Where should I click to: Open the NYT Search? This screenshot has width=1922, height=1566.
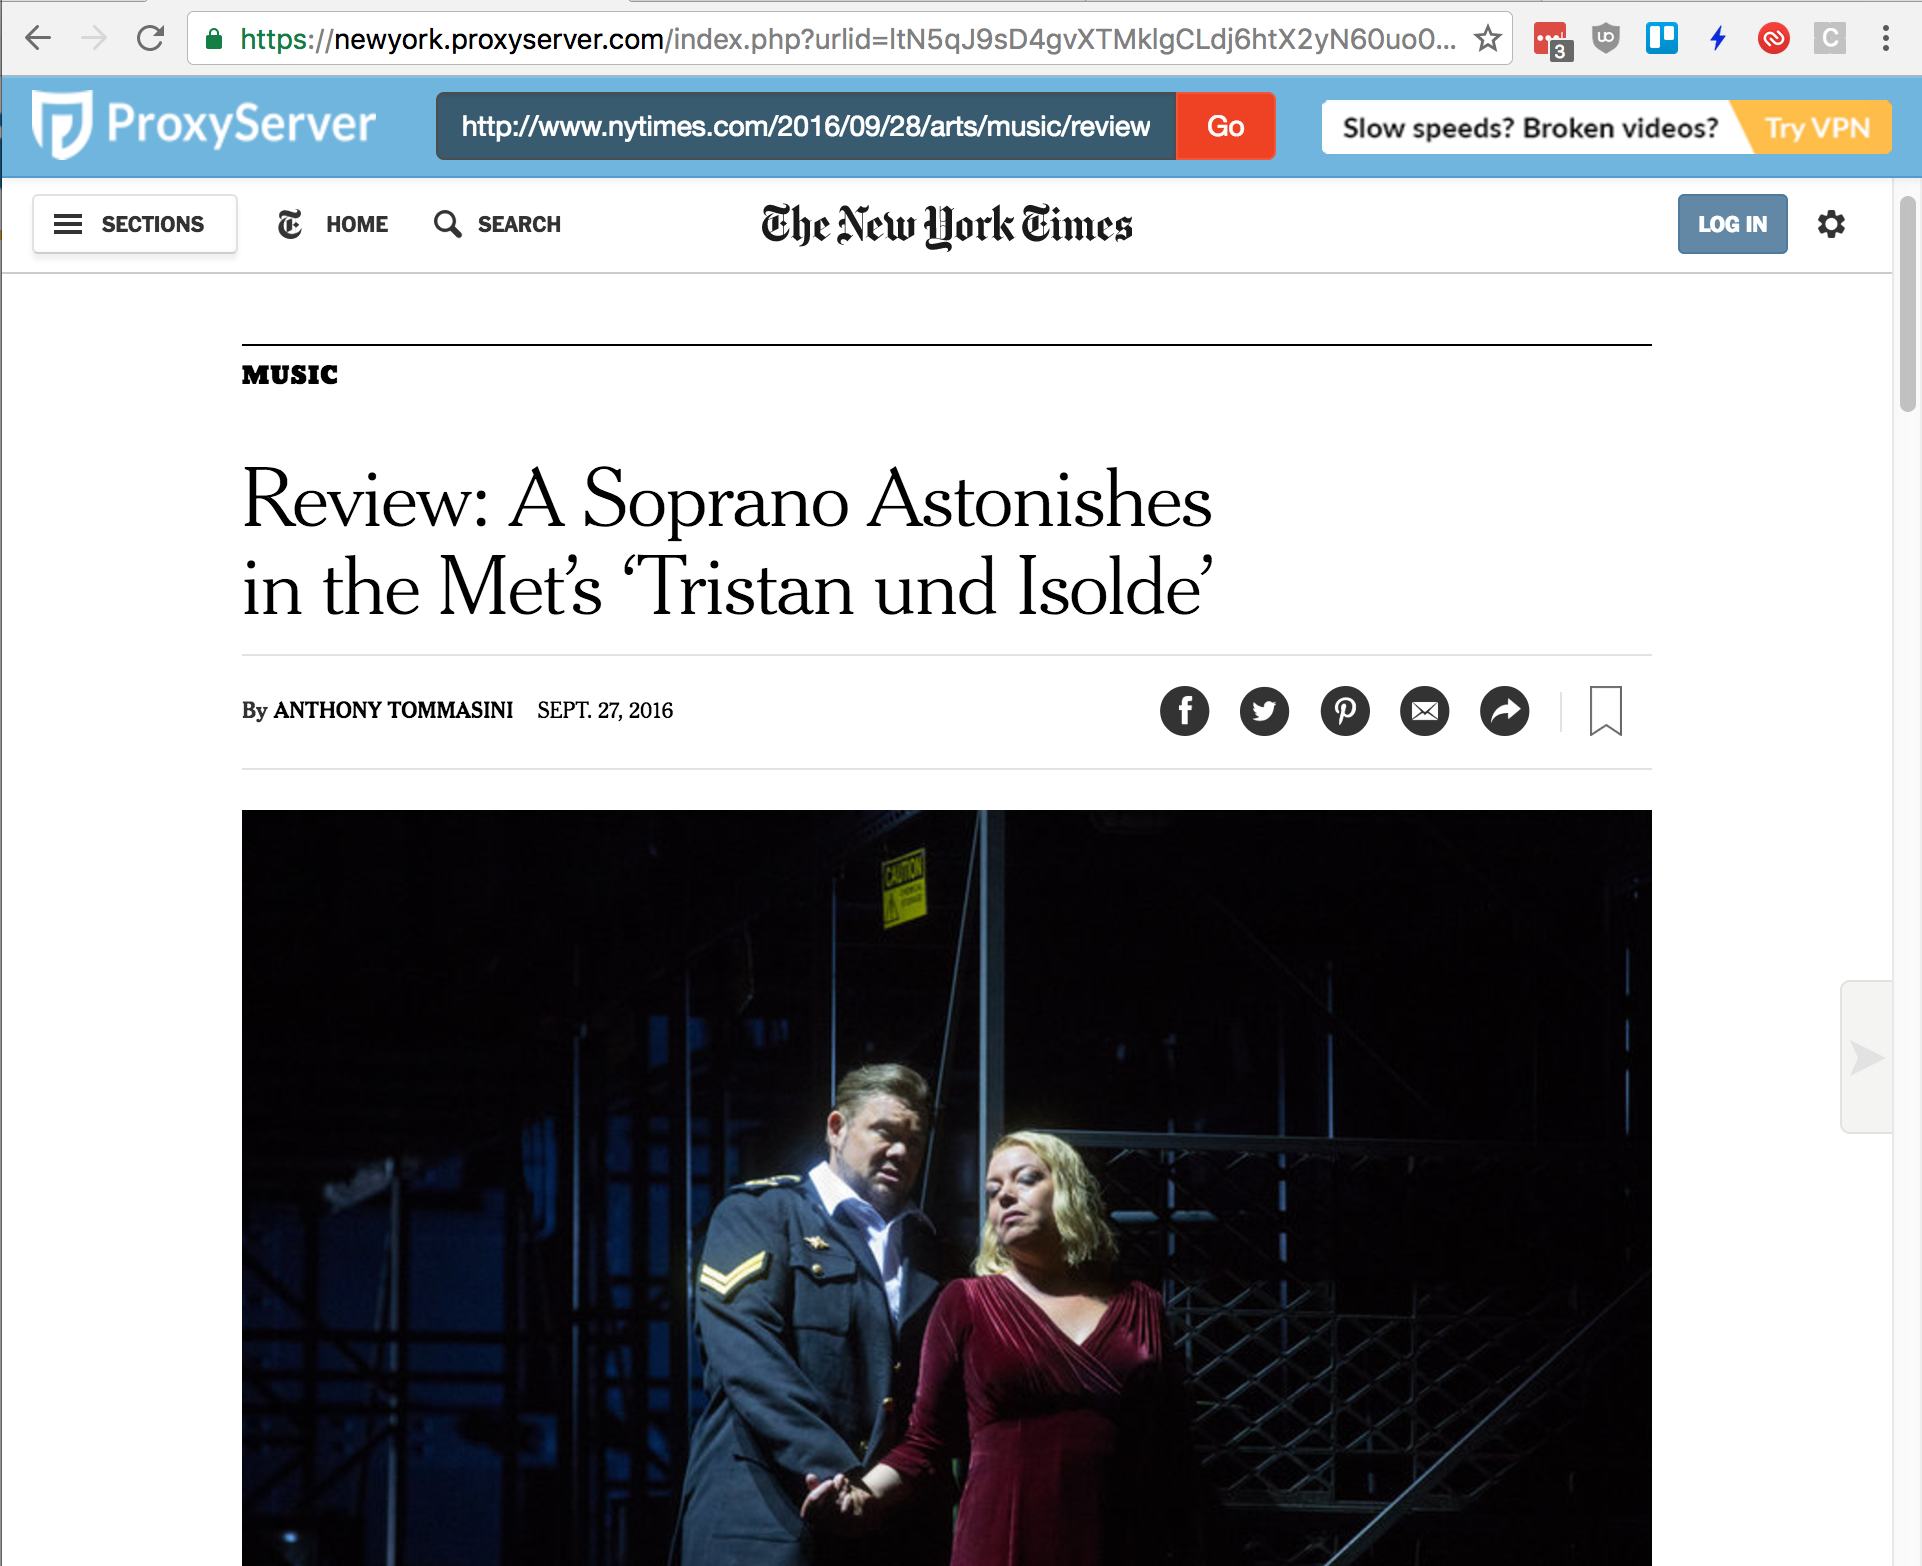point(497,224)
